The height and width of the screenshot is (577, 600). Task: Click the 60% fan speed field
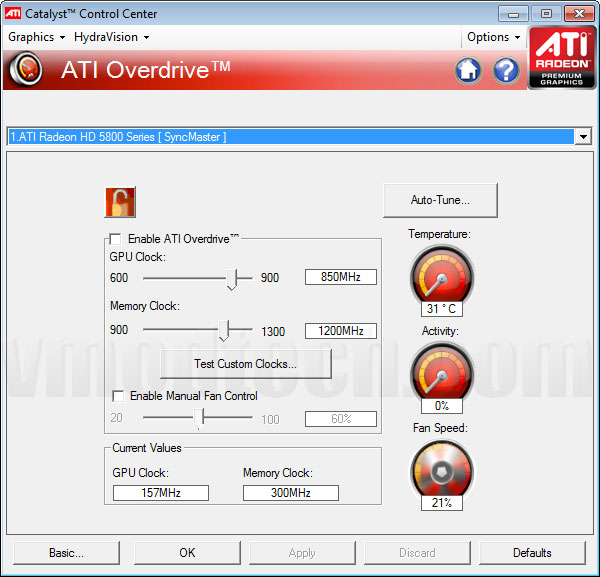point(341,419)
